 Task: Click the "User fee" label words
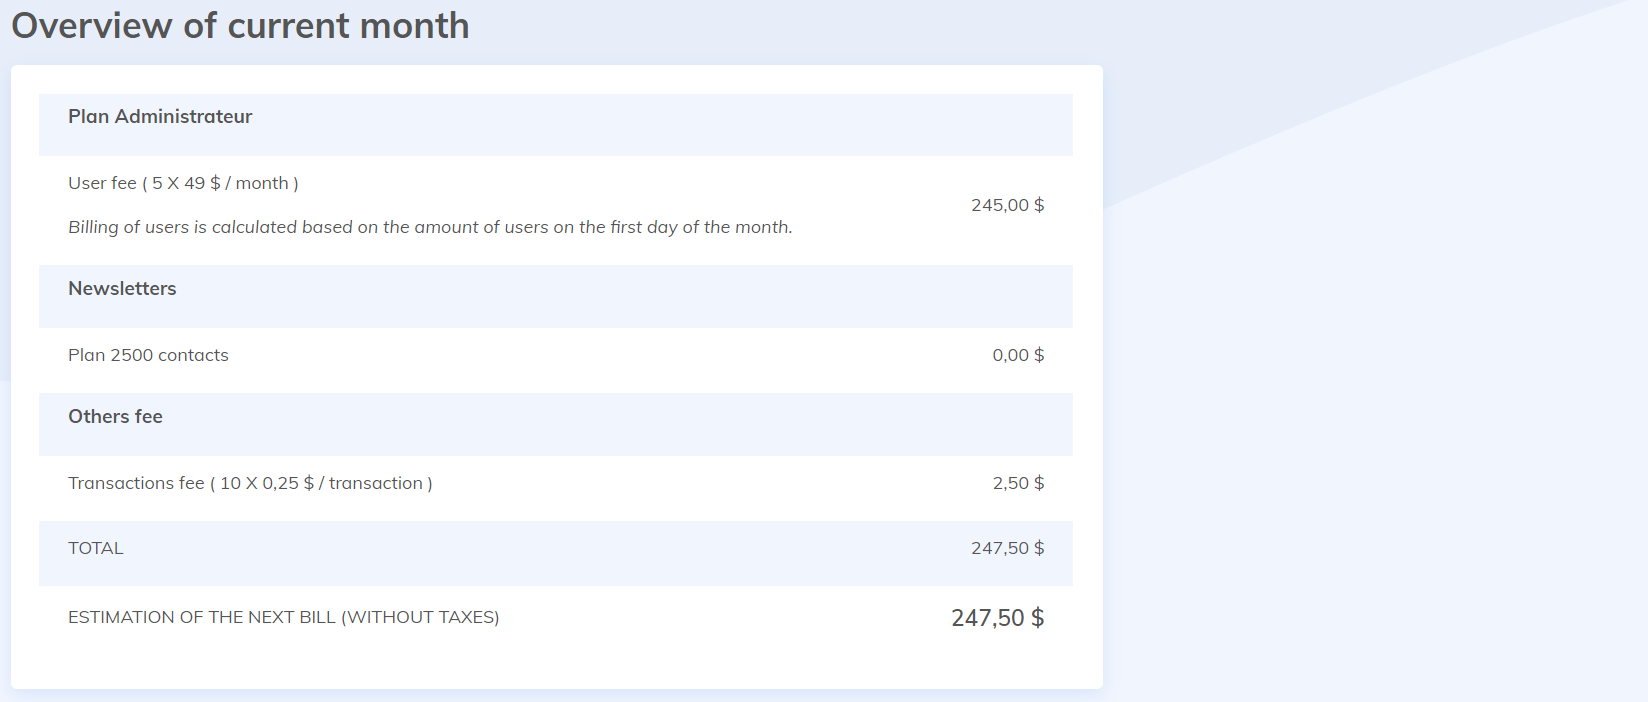point(102,183)
